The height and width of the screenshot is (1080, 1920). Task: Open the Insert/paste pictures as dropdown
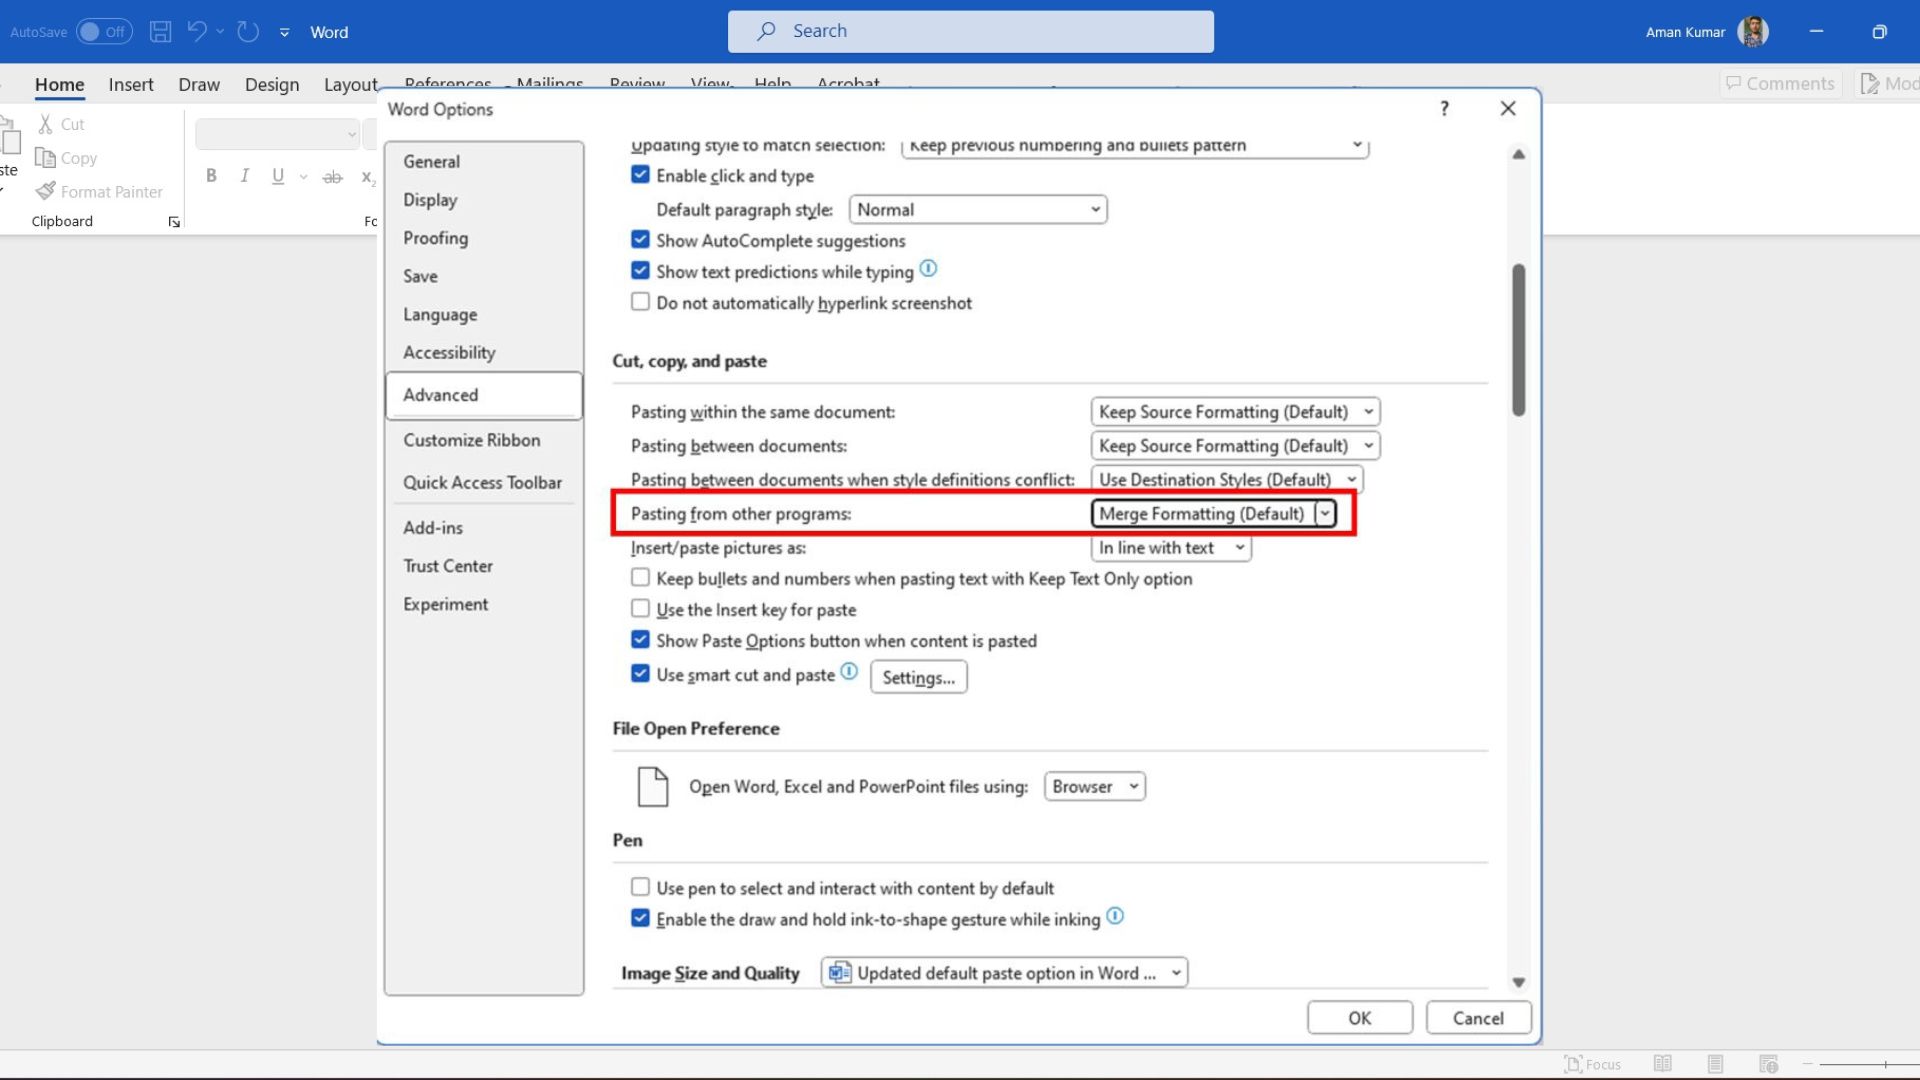[x=1239, y=547]
